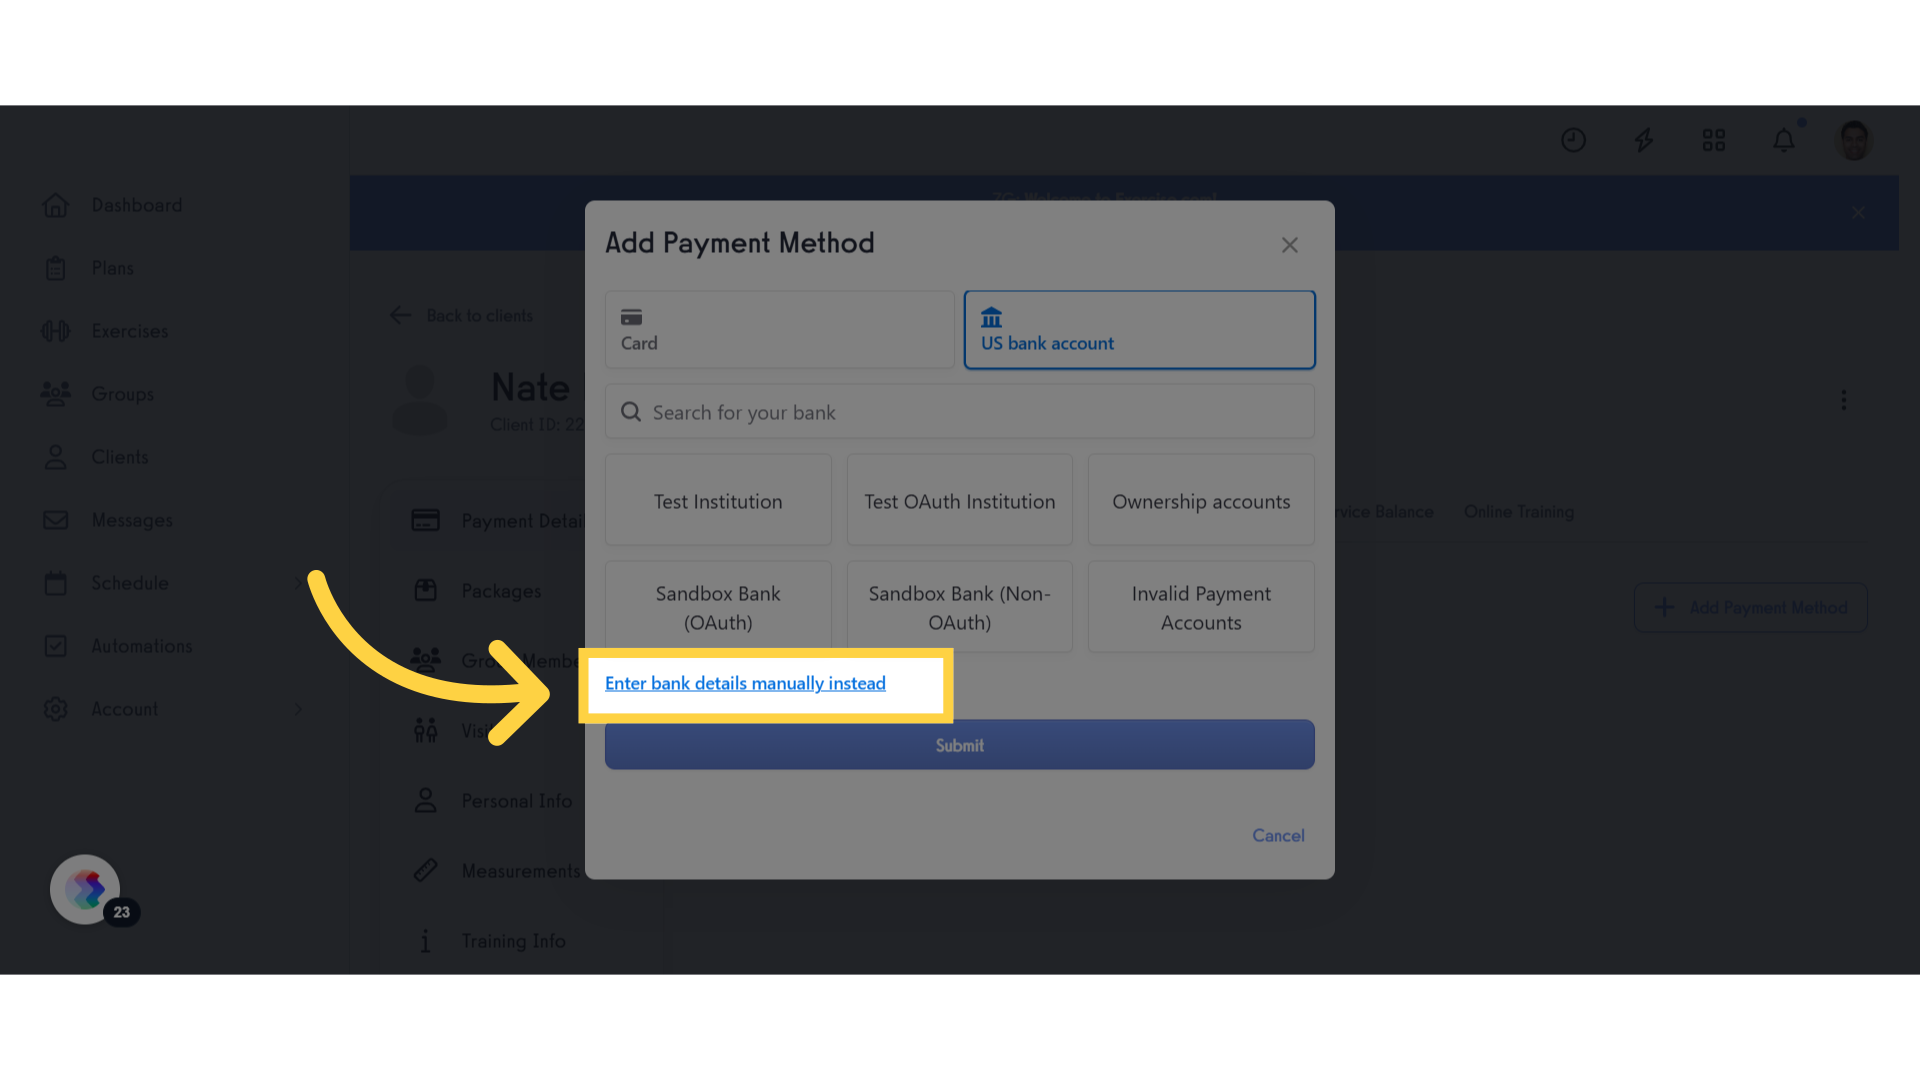Open the profile avatar menu
1920x1080 pixels.
(1855, 140)
